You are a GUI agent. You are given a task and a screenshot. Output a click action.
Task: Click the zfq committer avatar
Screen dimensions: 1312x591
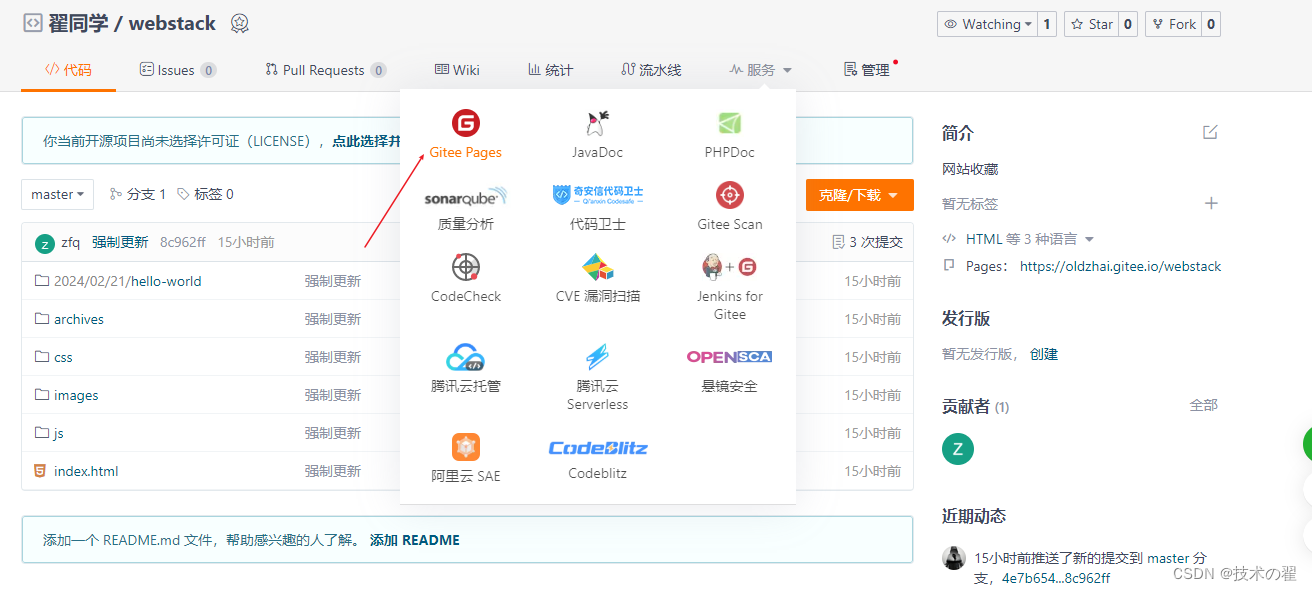tap(45, 243)
